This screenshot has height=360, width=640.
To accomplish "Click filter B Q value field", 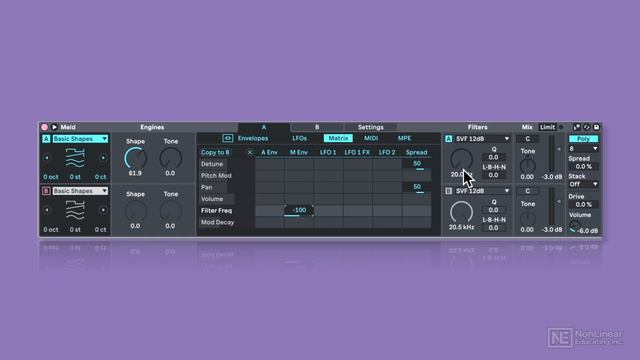I will coord(493,210).
